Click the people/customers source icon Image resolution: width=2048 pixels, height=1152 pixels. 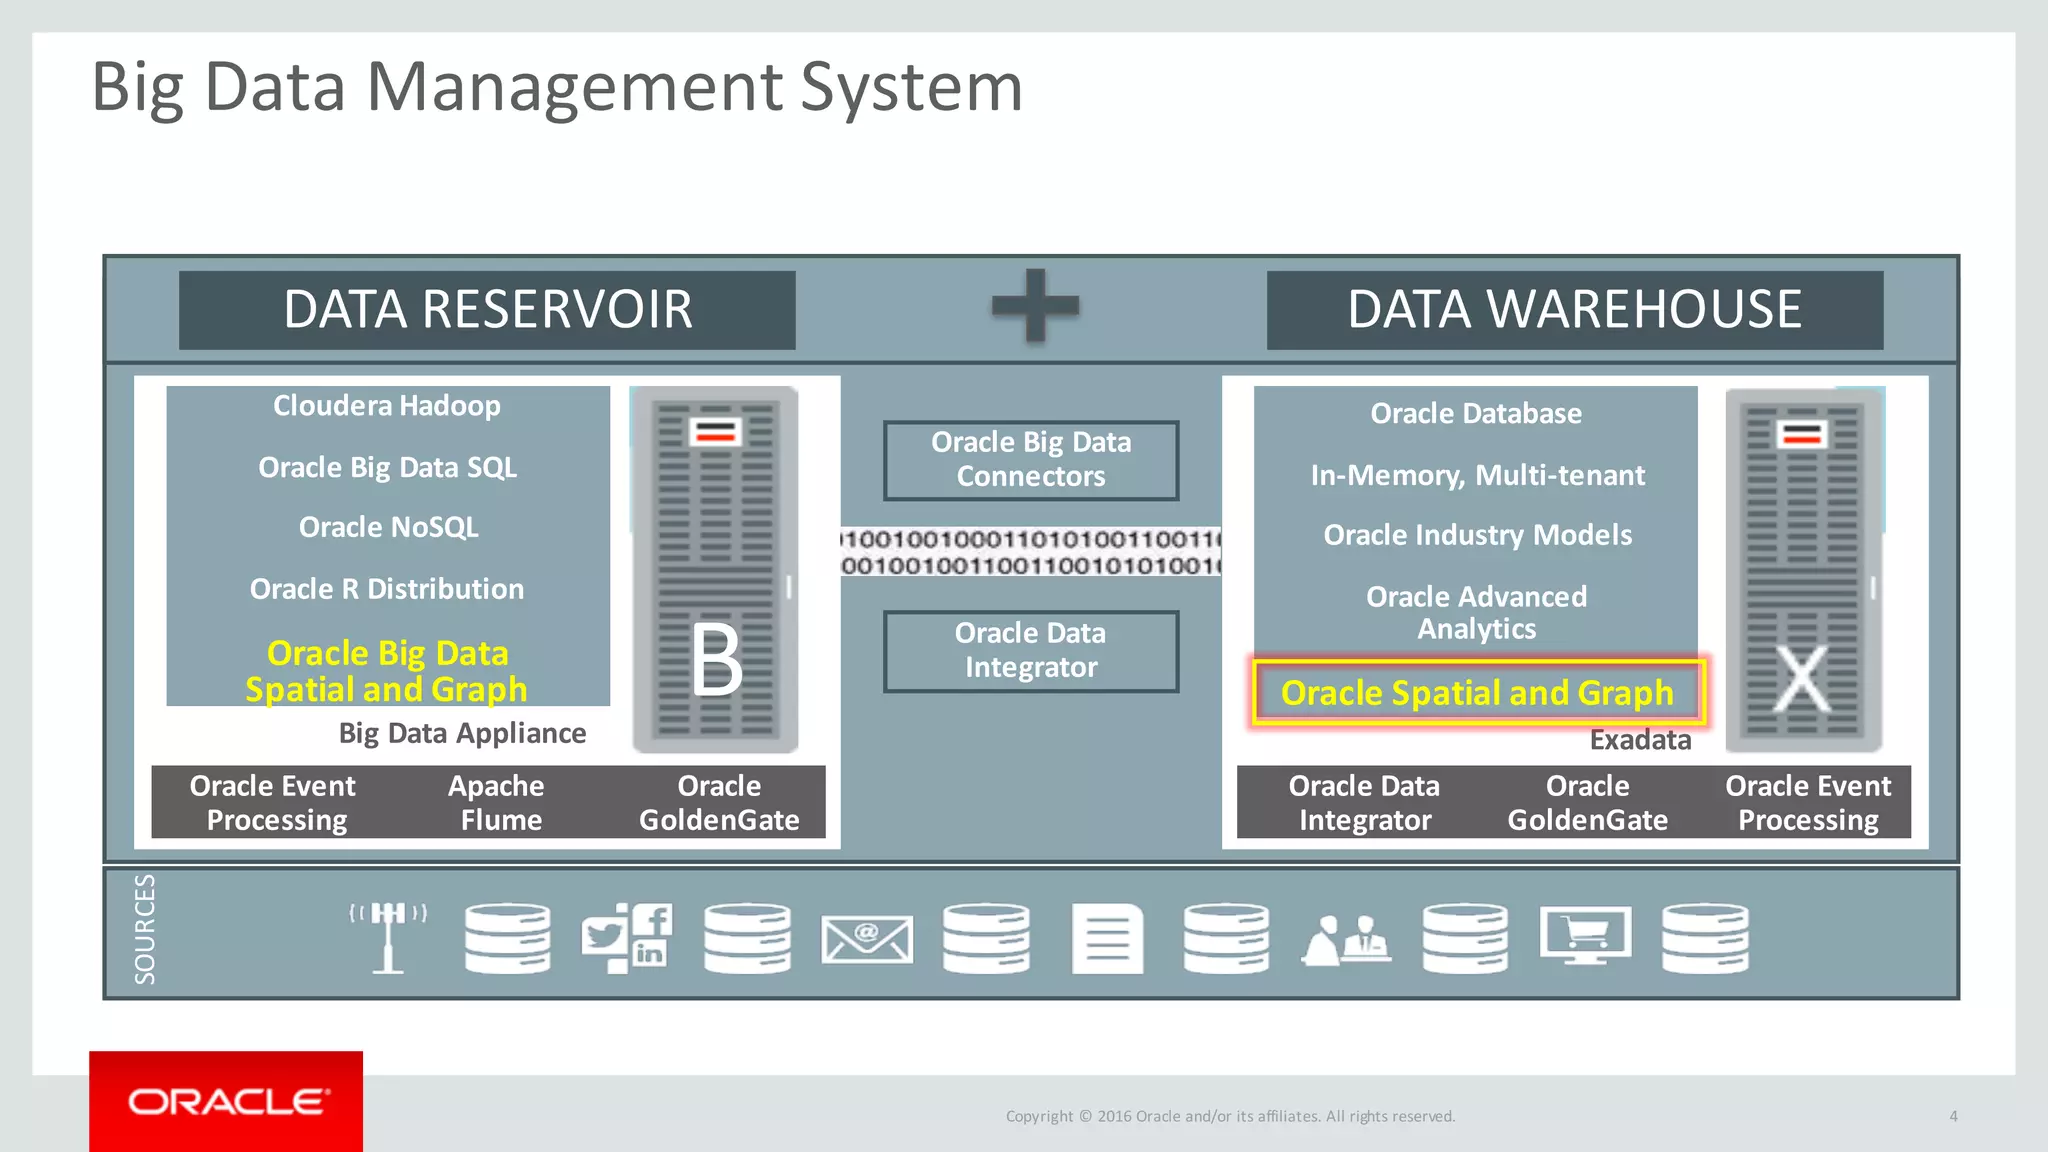(1346, 940)
